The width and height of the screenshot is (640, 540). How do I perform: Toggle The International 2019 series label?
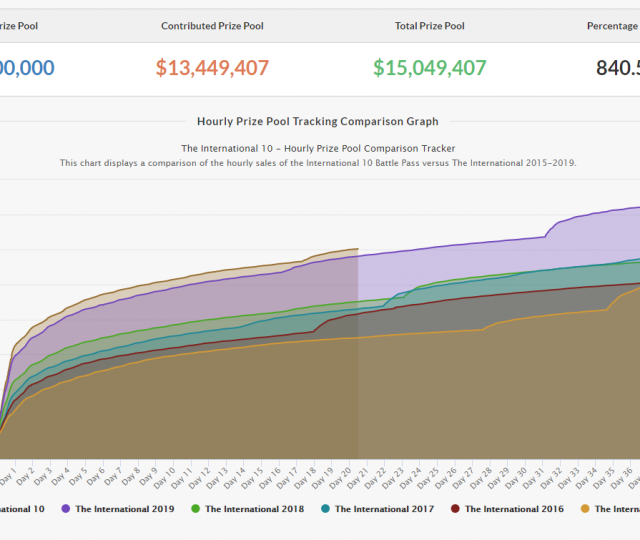pos(124,509)
